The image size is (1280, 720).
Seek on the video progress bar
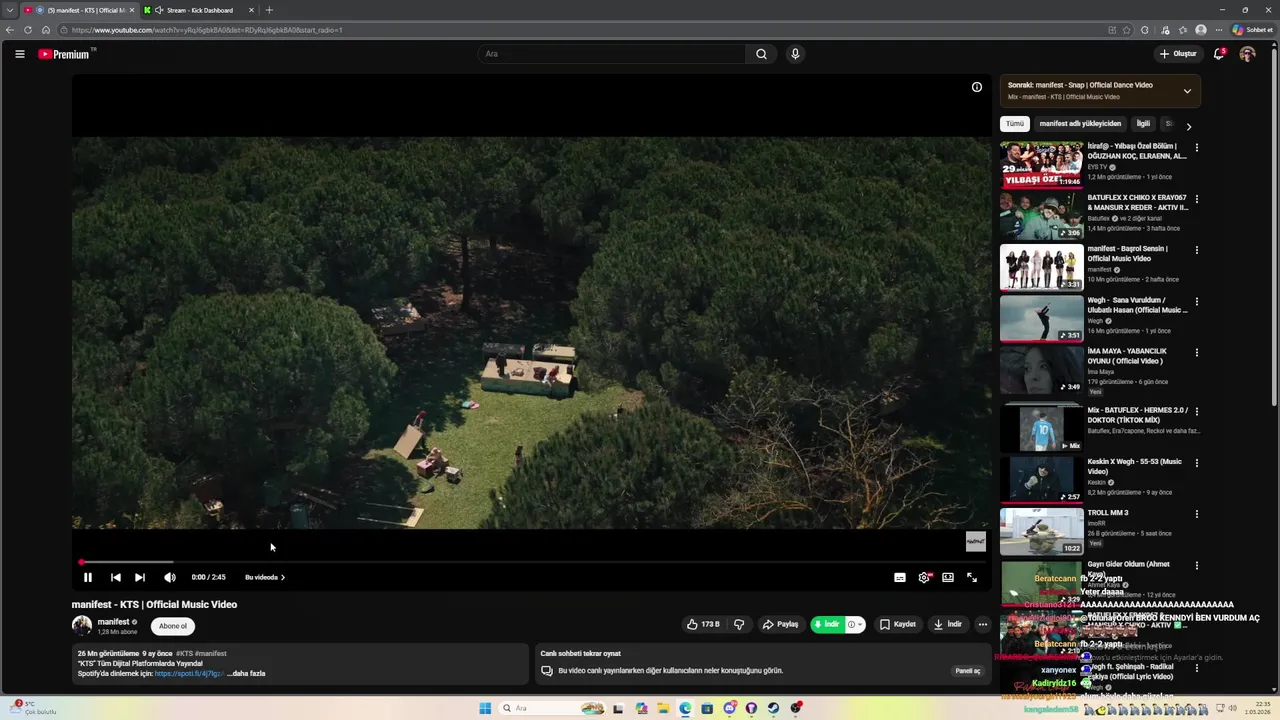tap(532, 562)
